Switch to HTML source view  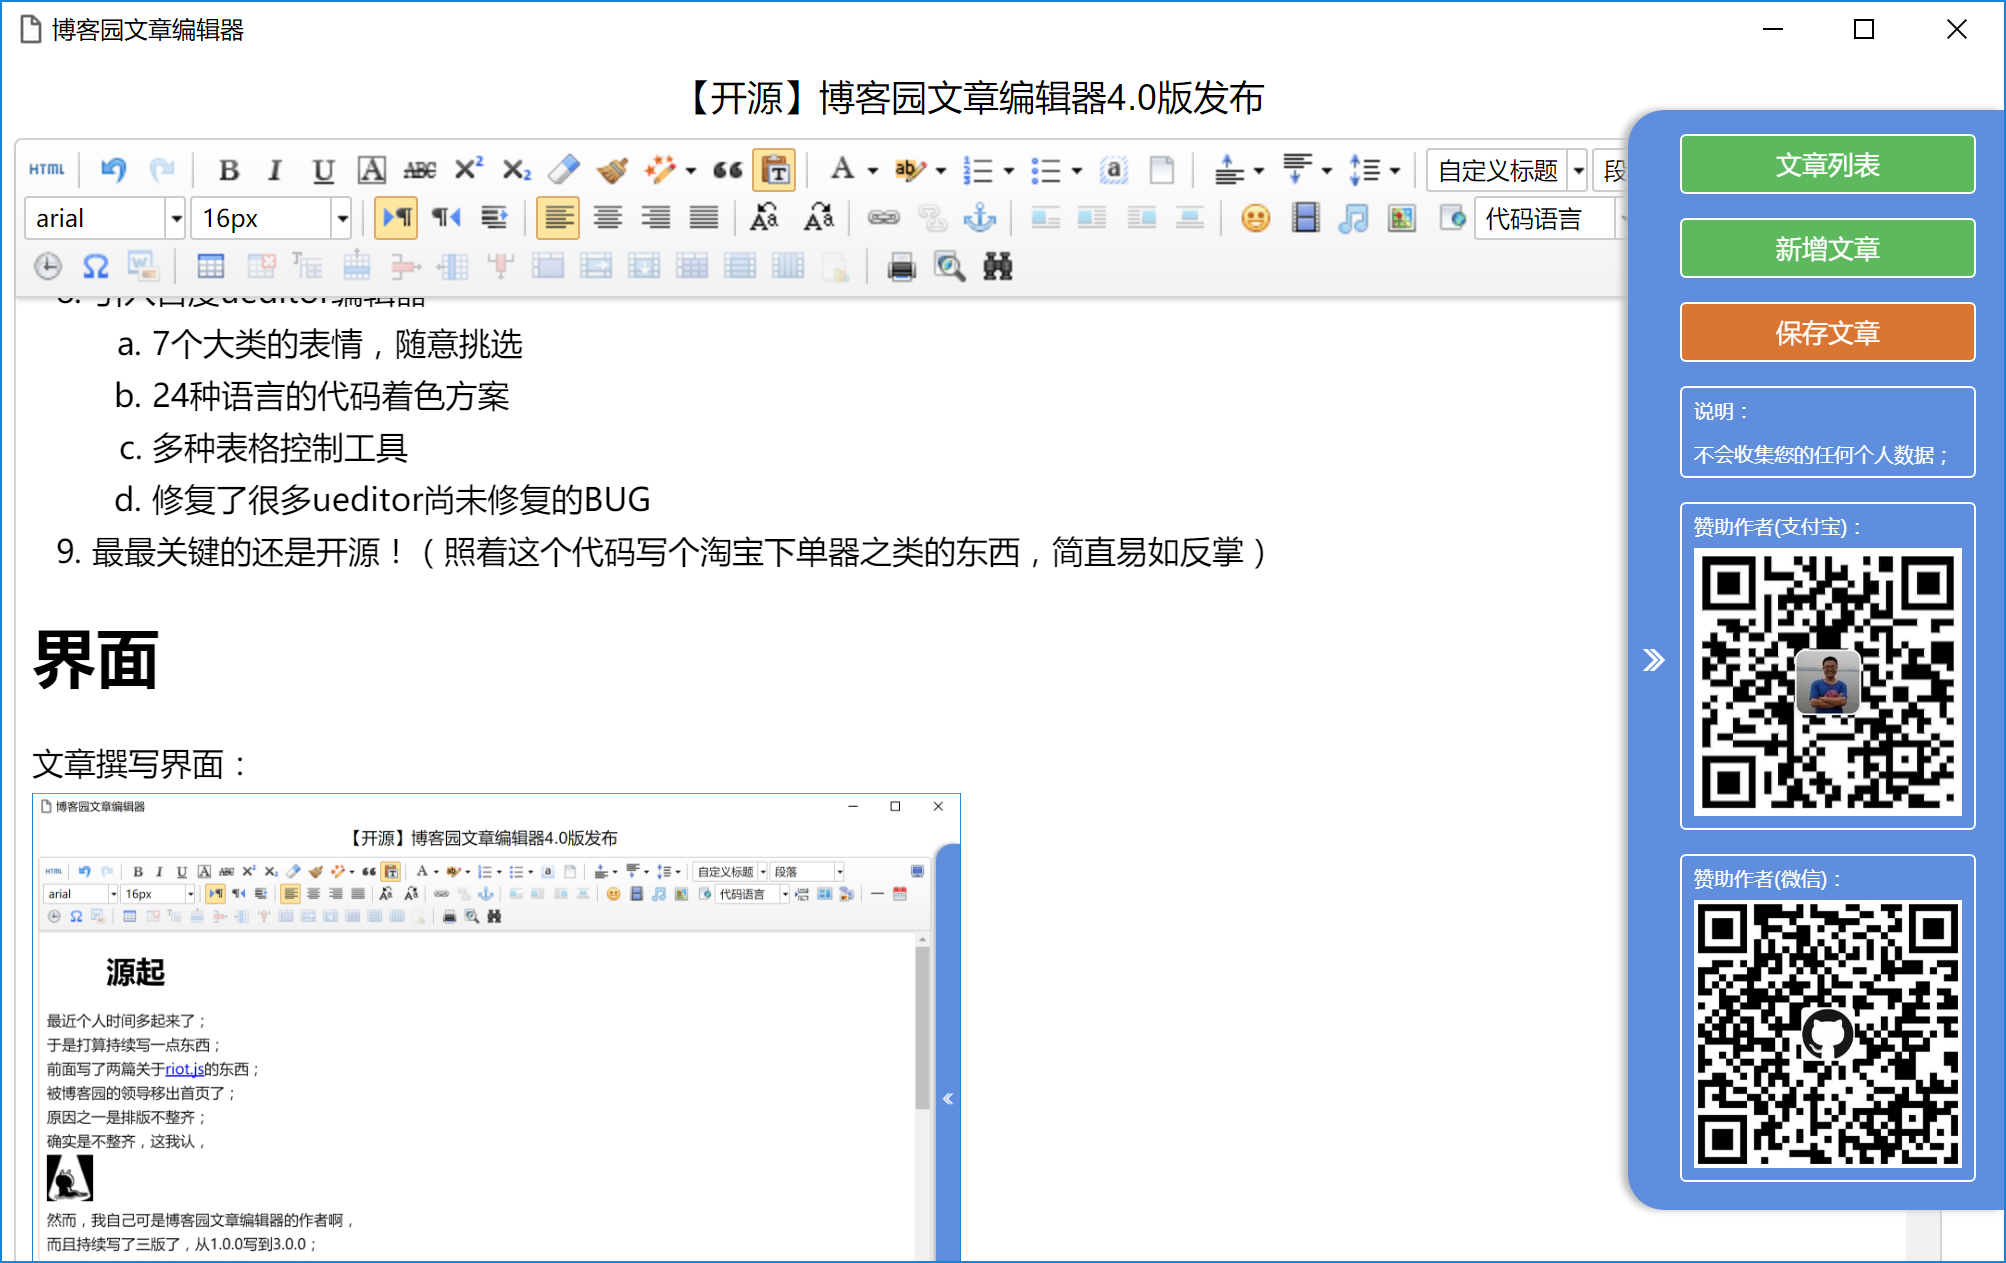tap(47, 170)
